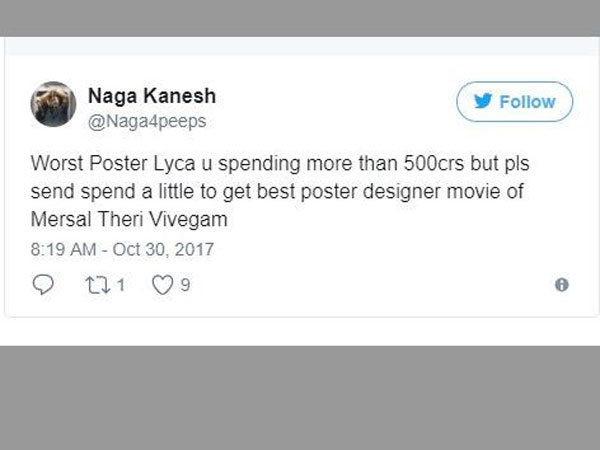This screenshot has width=600, height=450.
Task: Click the Oct 30, 2017 date
Action: (166, 248)
